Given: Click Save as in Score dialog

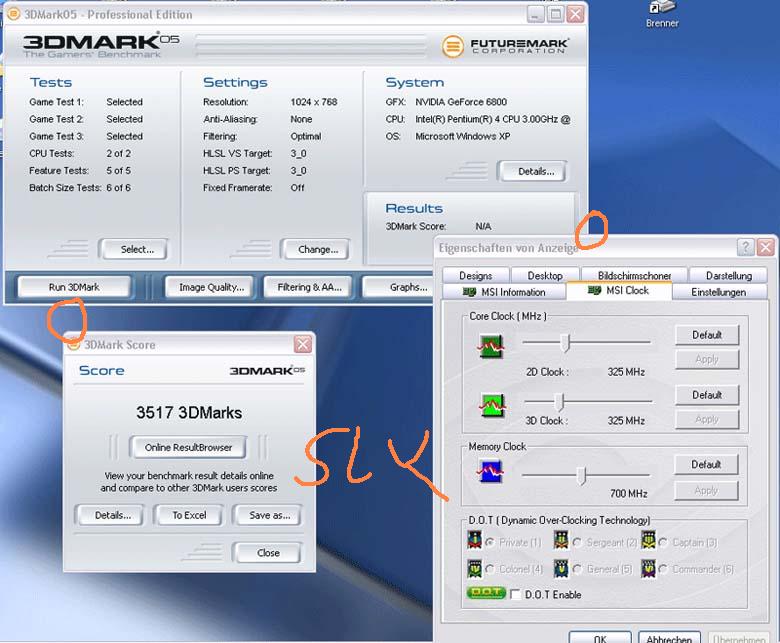Looking at the screenshot, I should (269, 515).
